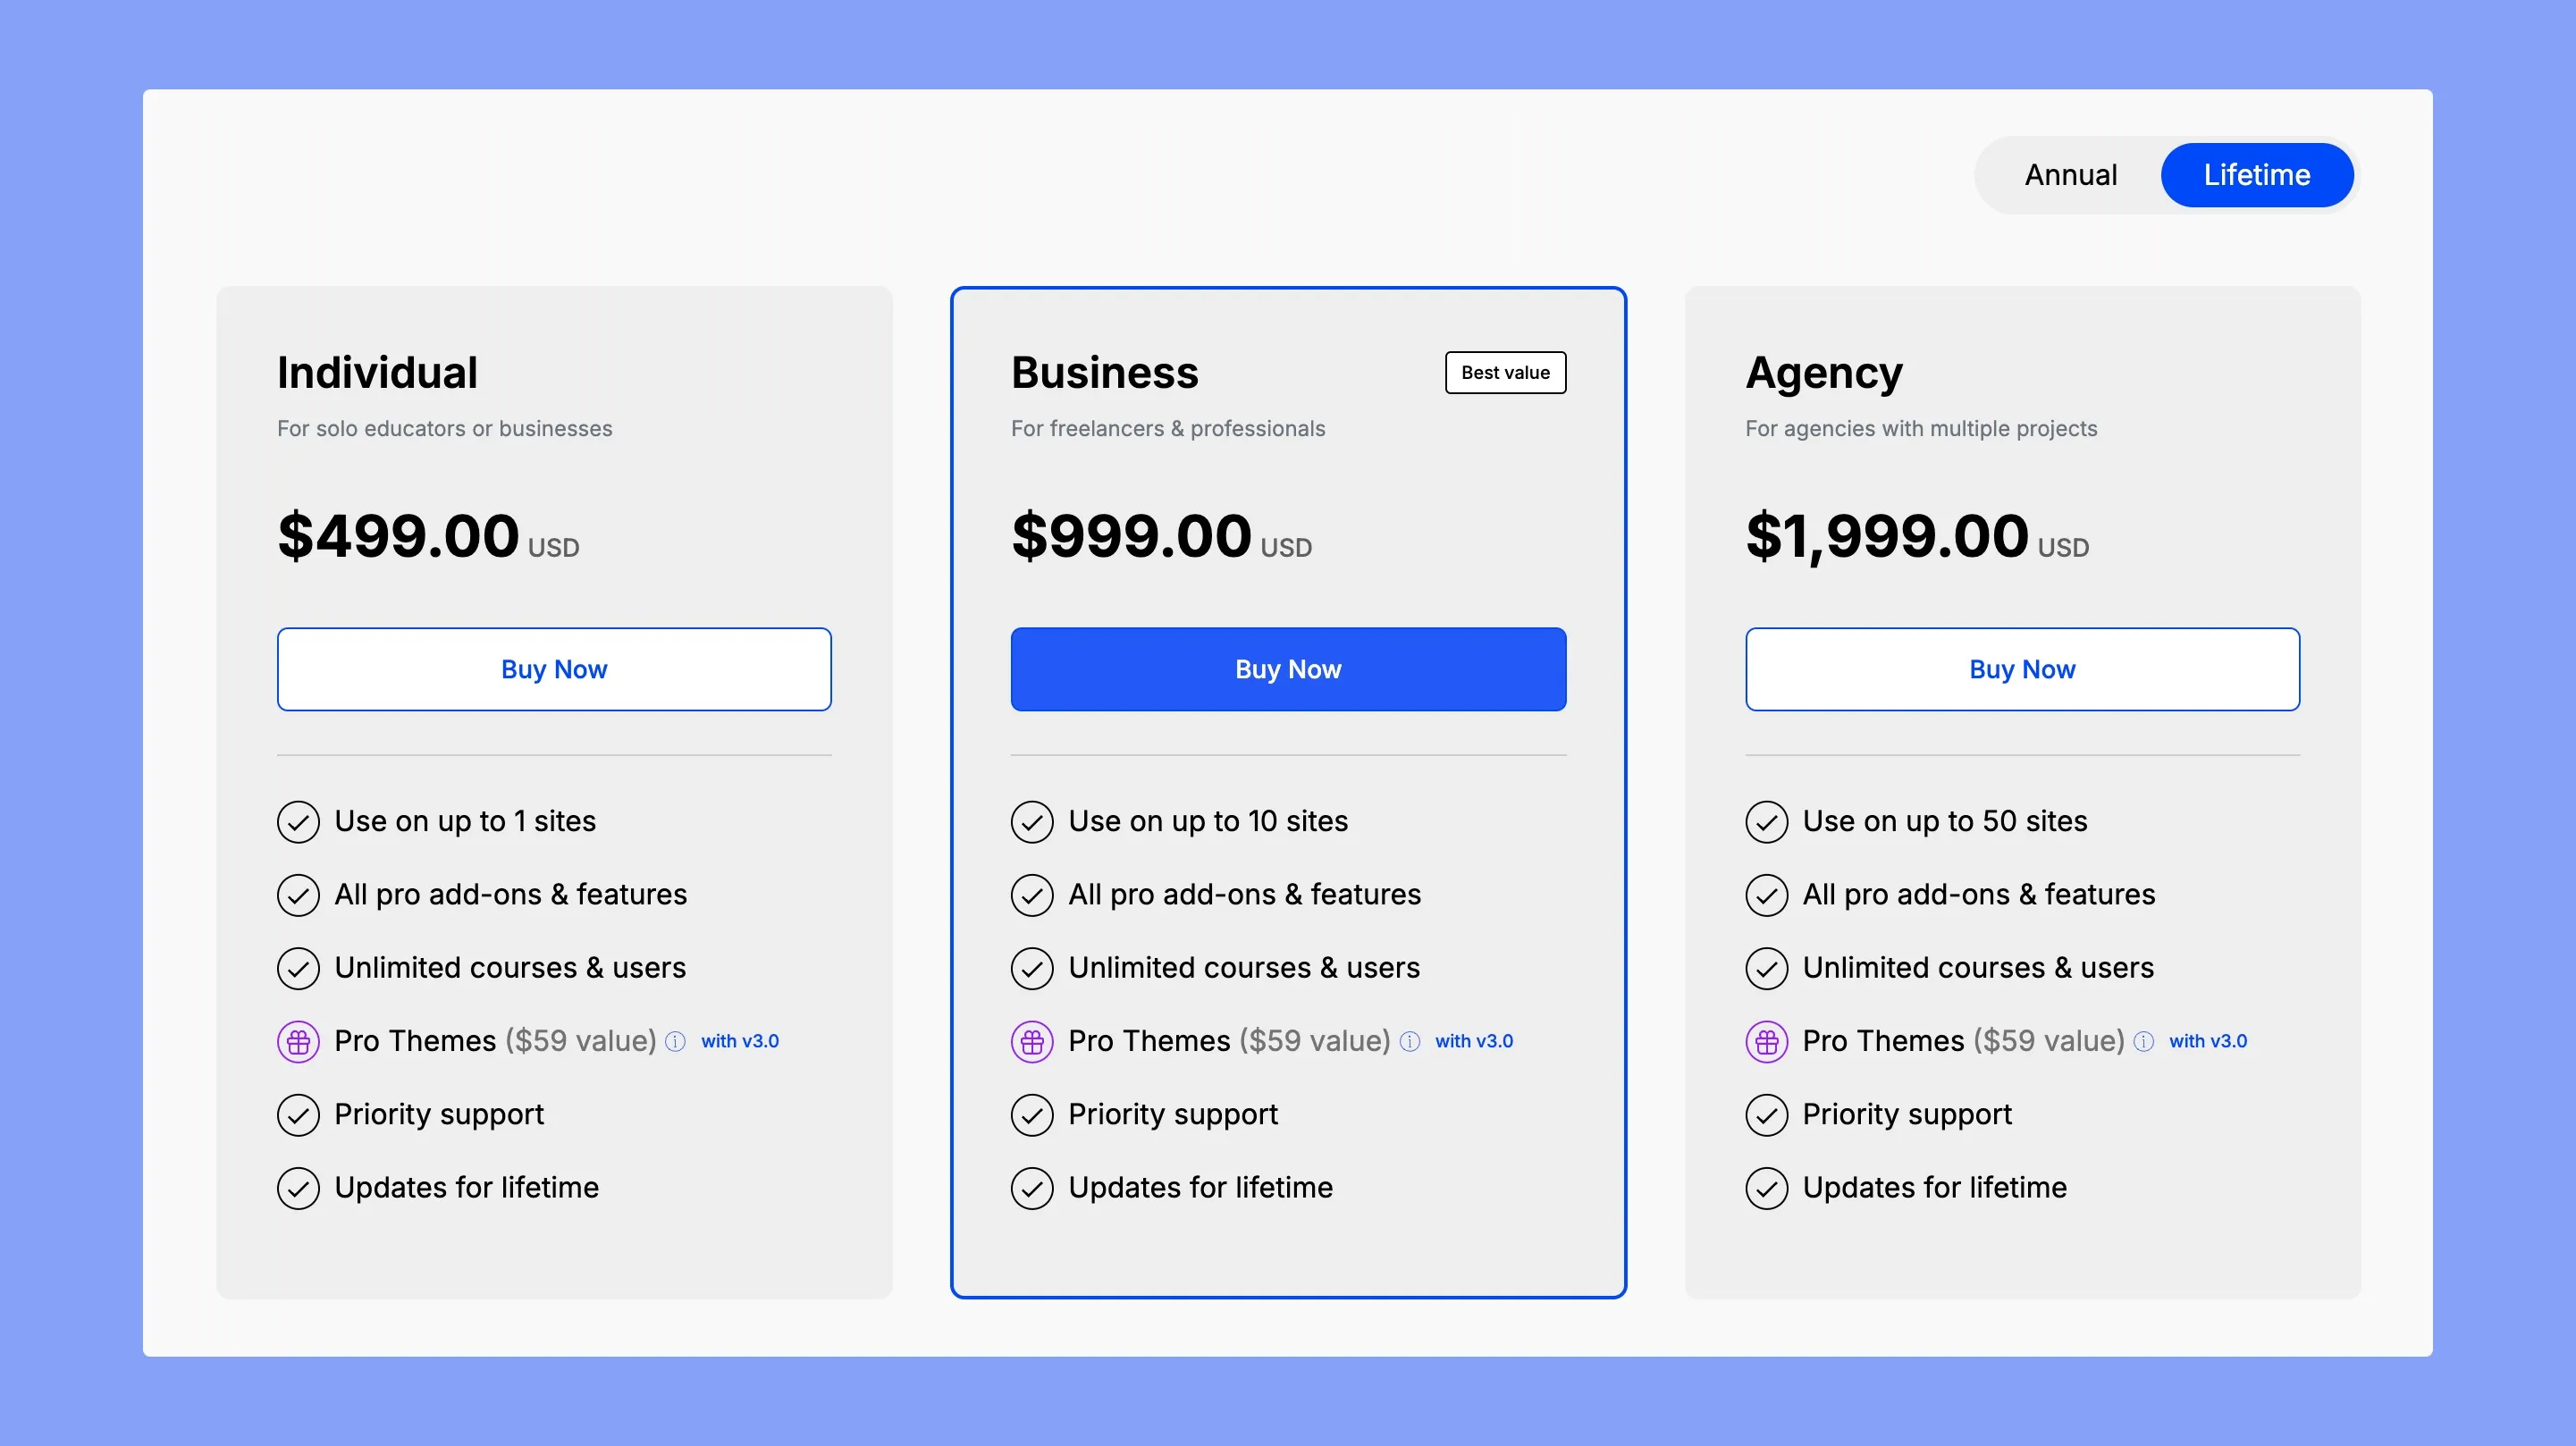Click the info icon next to Pro Themes on Individual
Screen dimensions: 2576x1446
pyautogui.click(x=676, y=1040)
